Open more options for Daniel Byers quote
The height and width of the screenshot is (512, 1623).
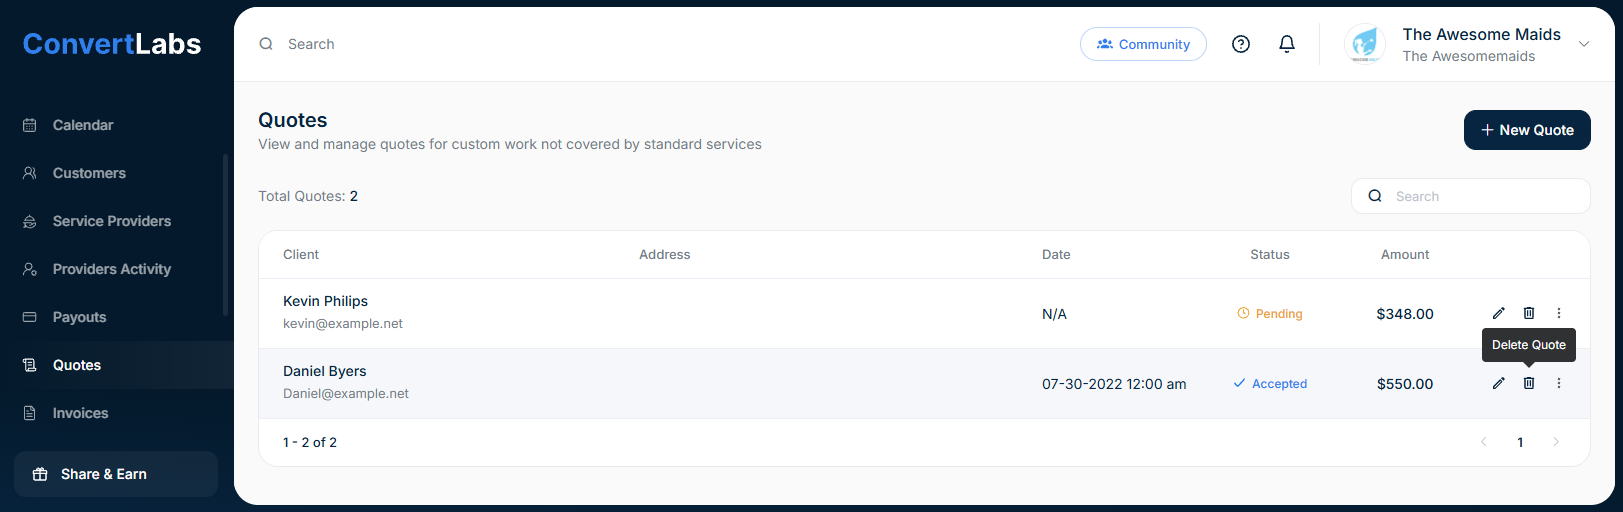coord(1559,383)
